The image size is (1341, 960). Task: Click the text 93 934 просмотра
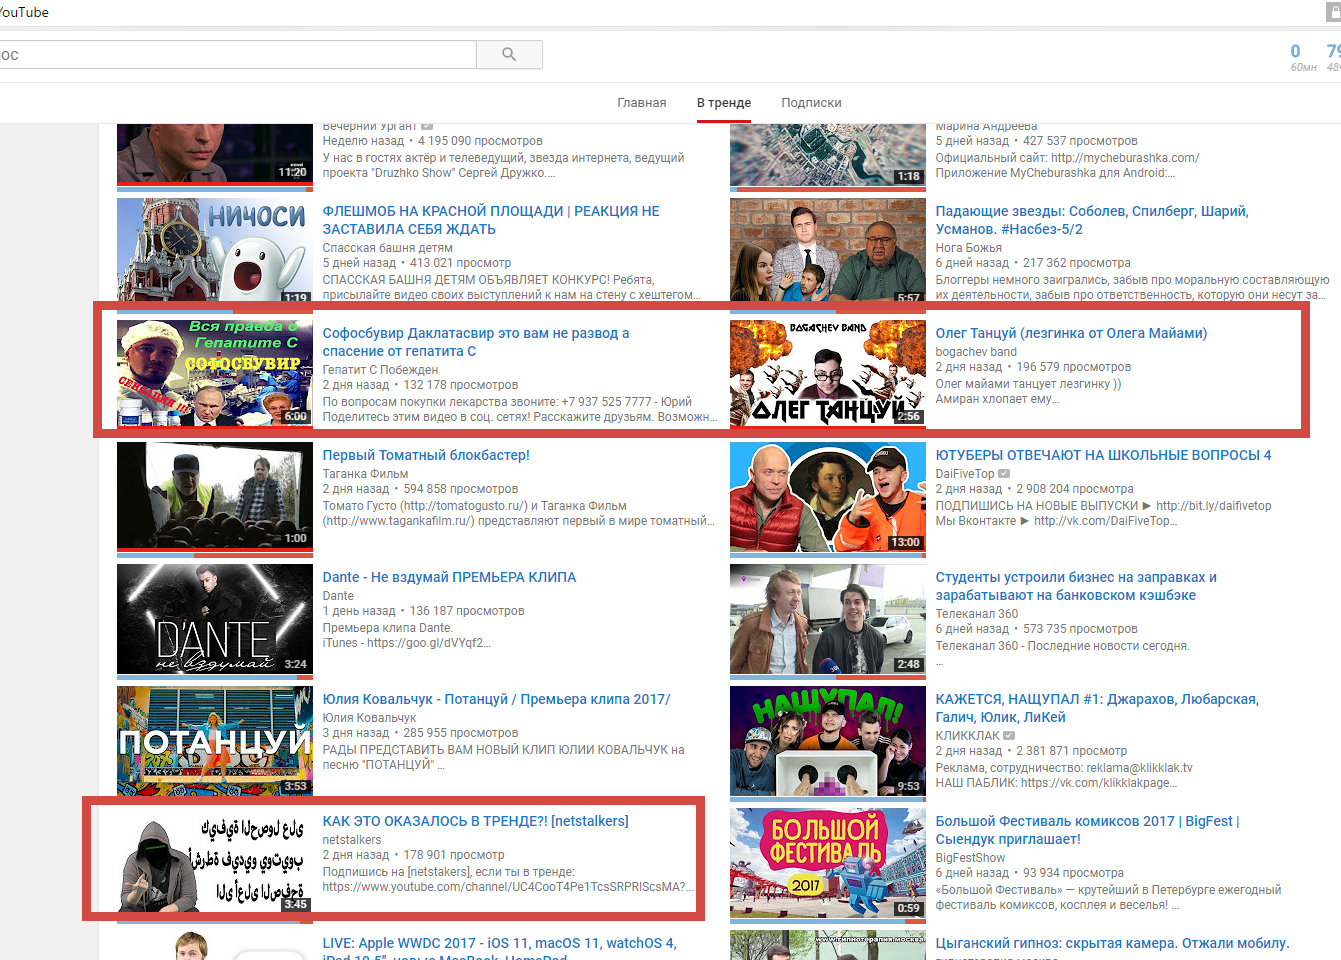click(x=1073, y=873)
